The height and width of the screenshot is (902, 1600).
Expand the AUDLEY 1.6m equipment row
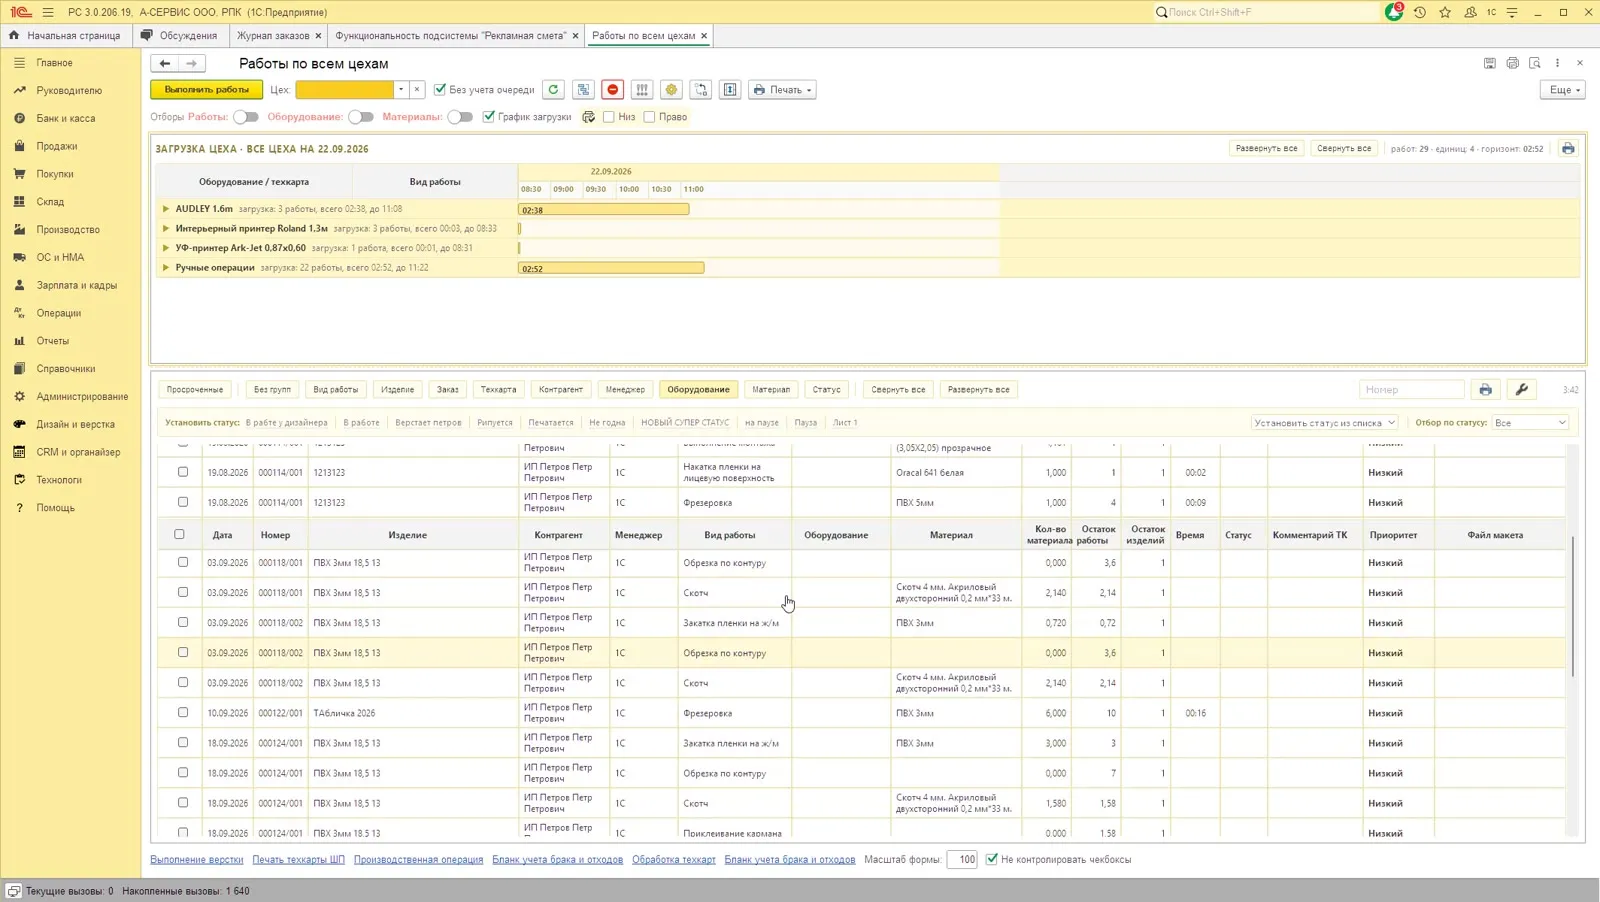[x=166, y=209]
